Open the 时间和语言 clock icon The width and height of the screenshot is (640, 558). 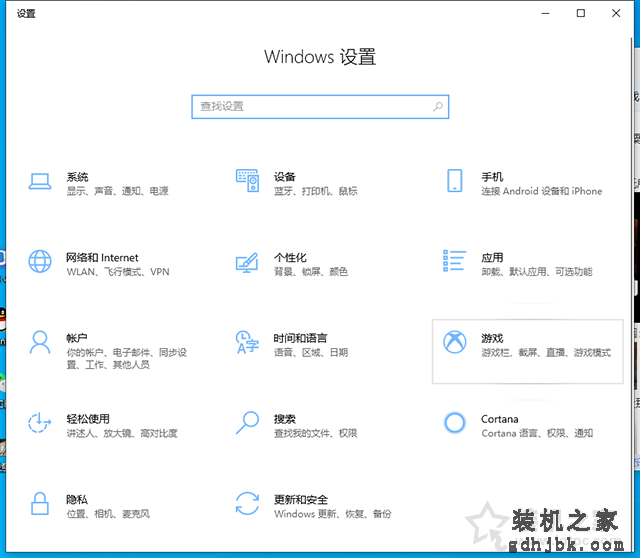click(247, 342)
